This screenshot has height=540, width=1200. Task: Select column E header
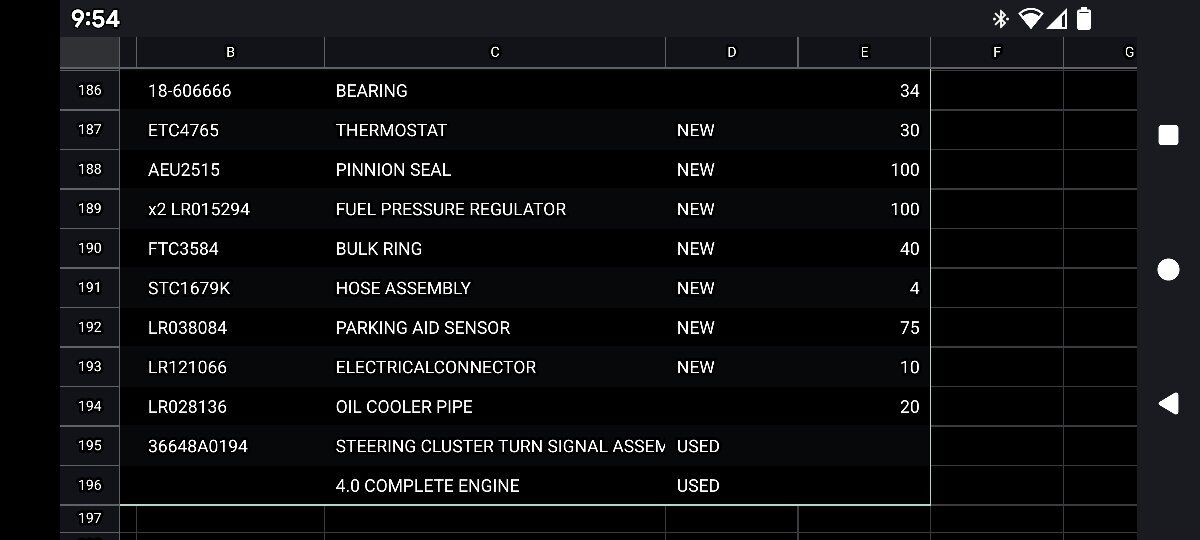[864, 52]
